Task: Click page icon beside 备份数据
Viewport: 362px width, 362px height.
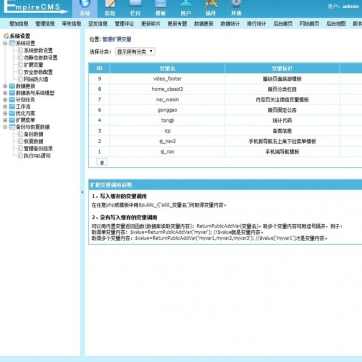Action: [x=20, y=134]
